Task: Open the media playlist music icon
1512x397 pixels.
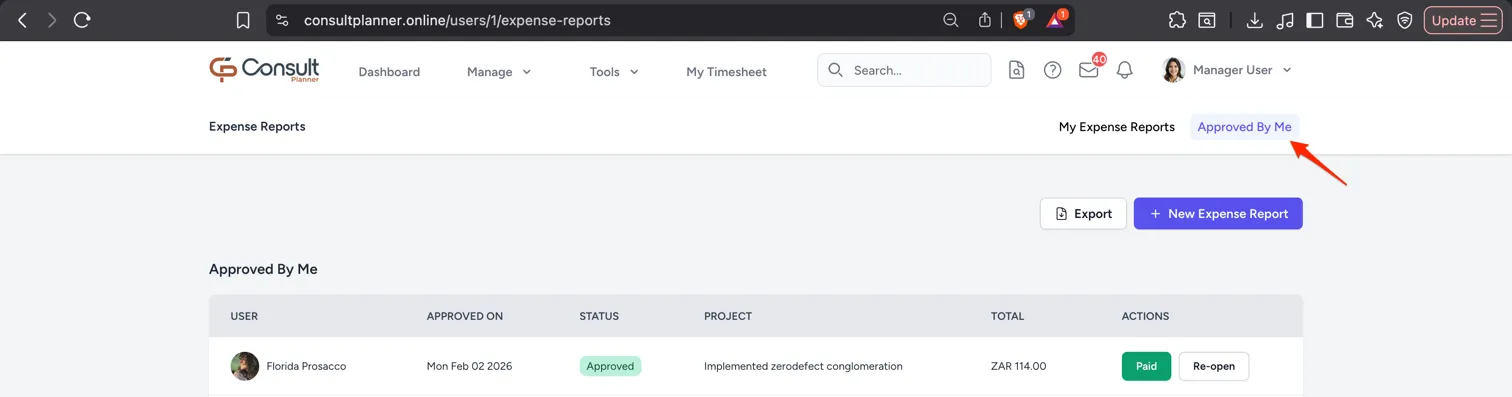Action: 1285,20
